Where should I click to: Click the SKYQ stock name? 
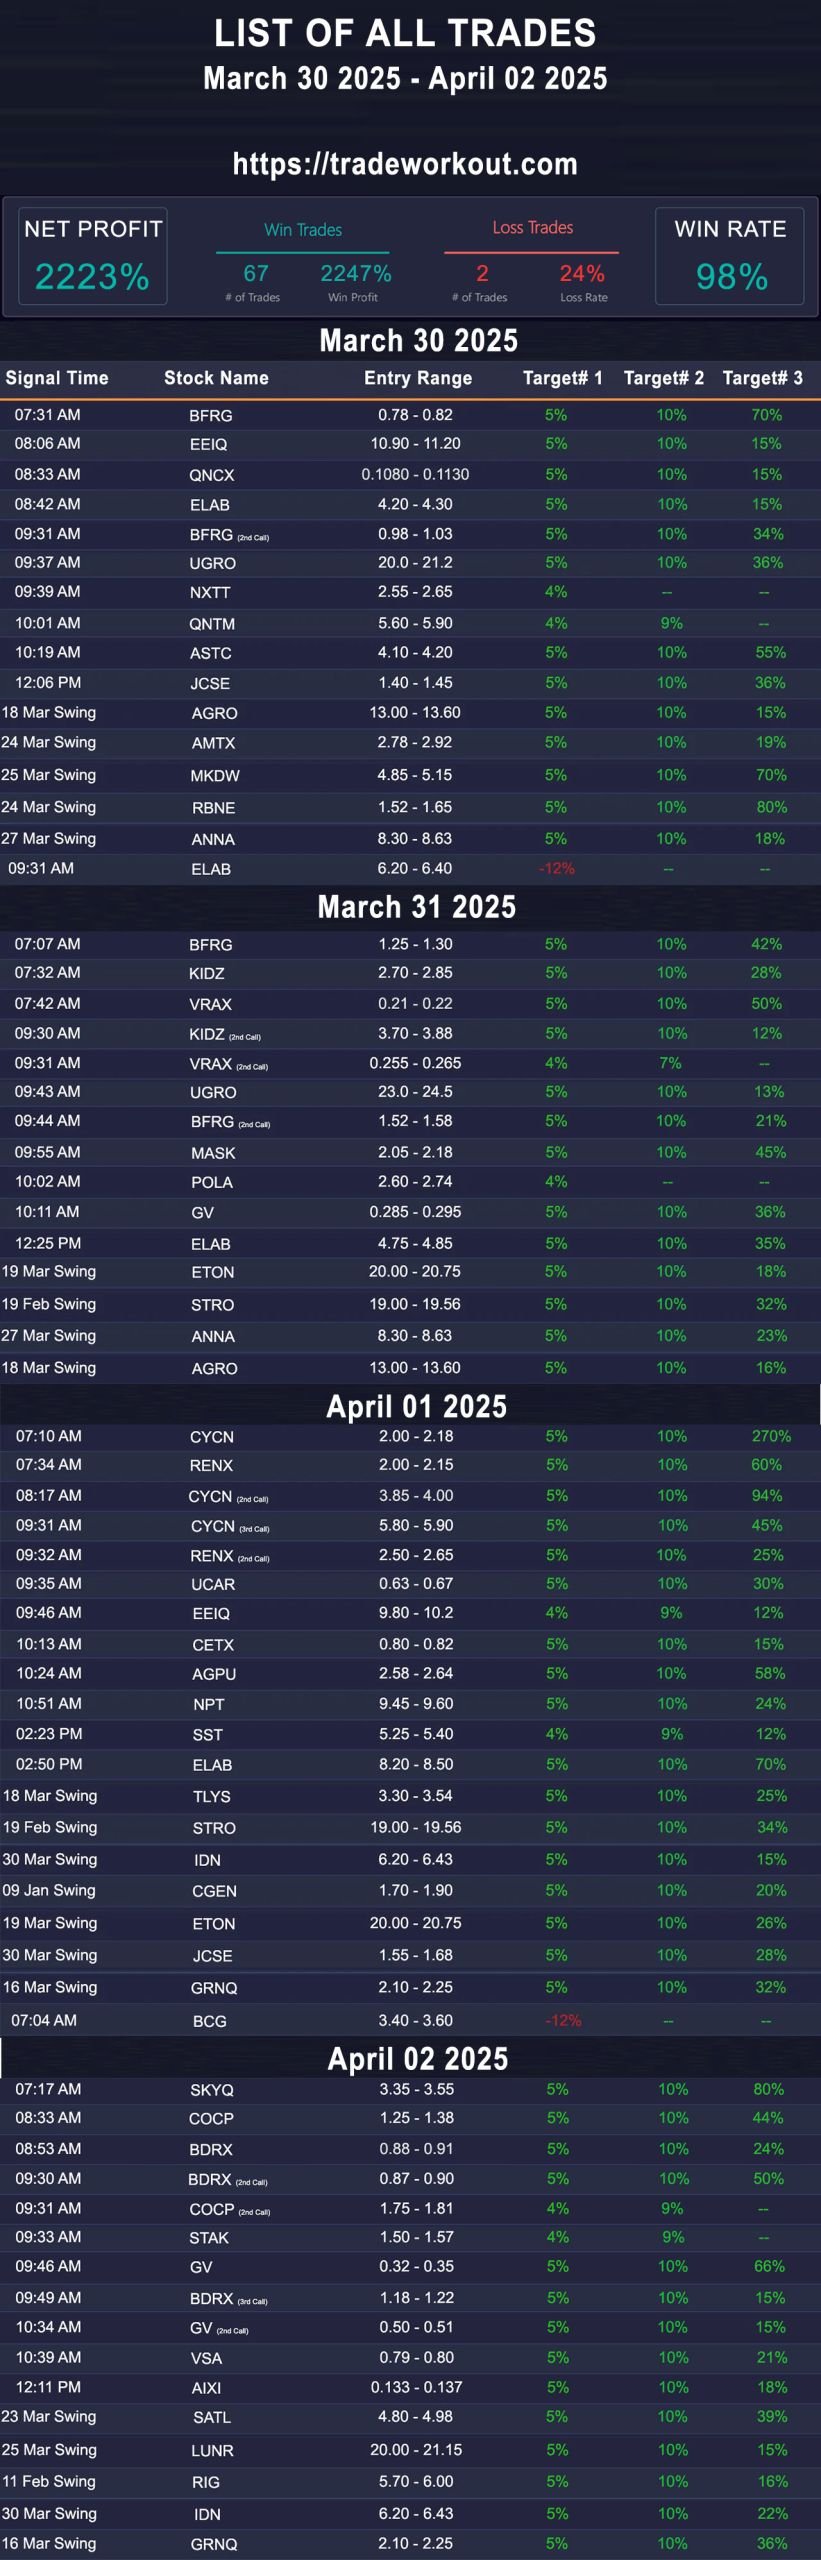click(212, 2090)
